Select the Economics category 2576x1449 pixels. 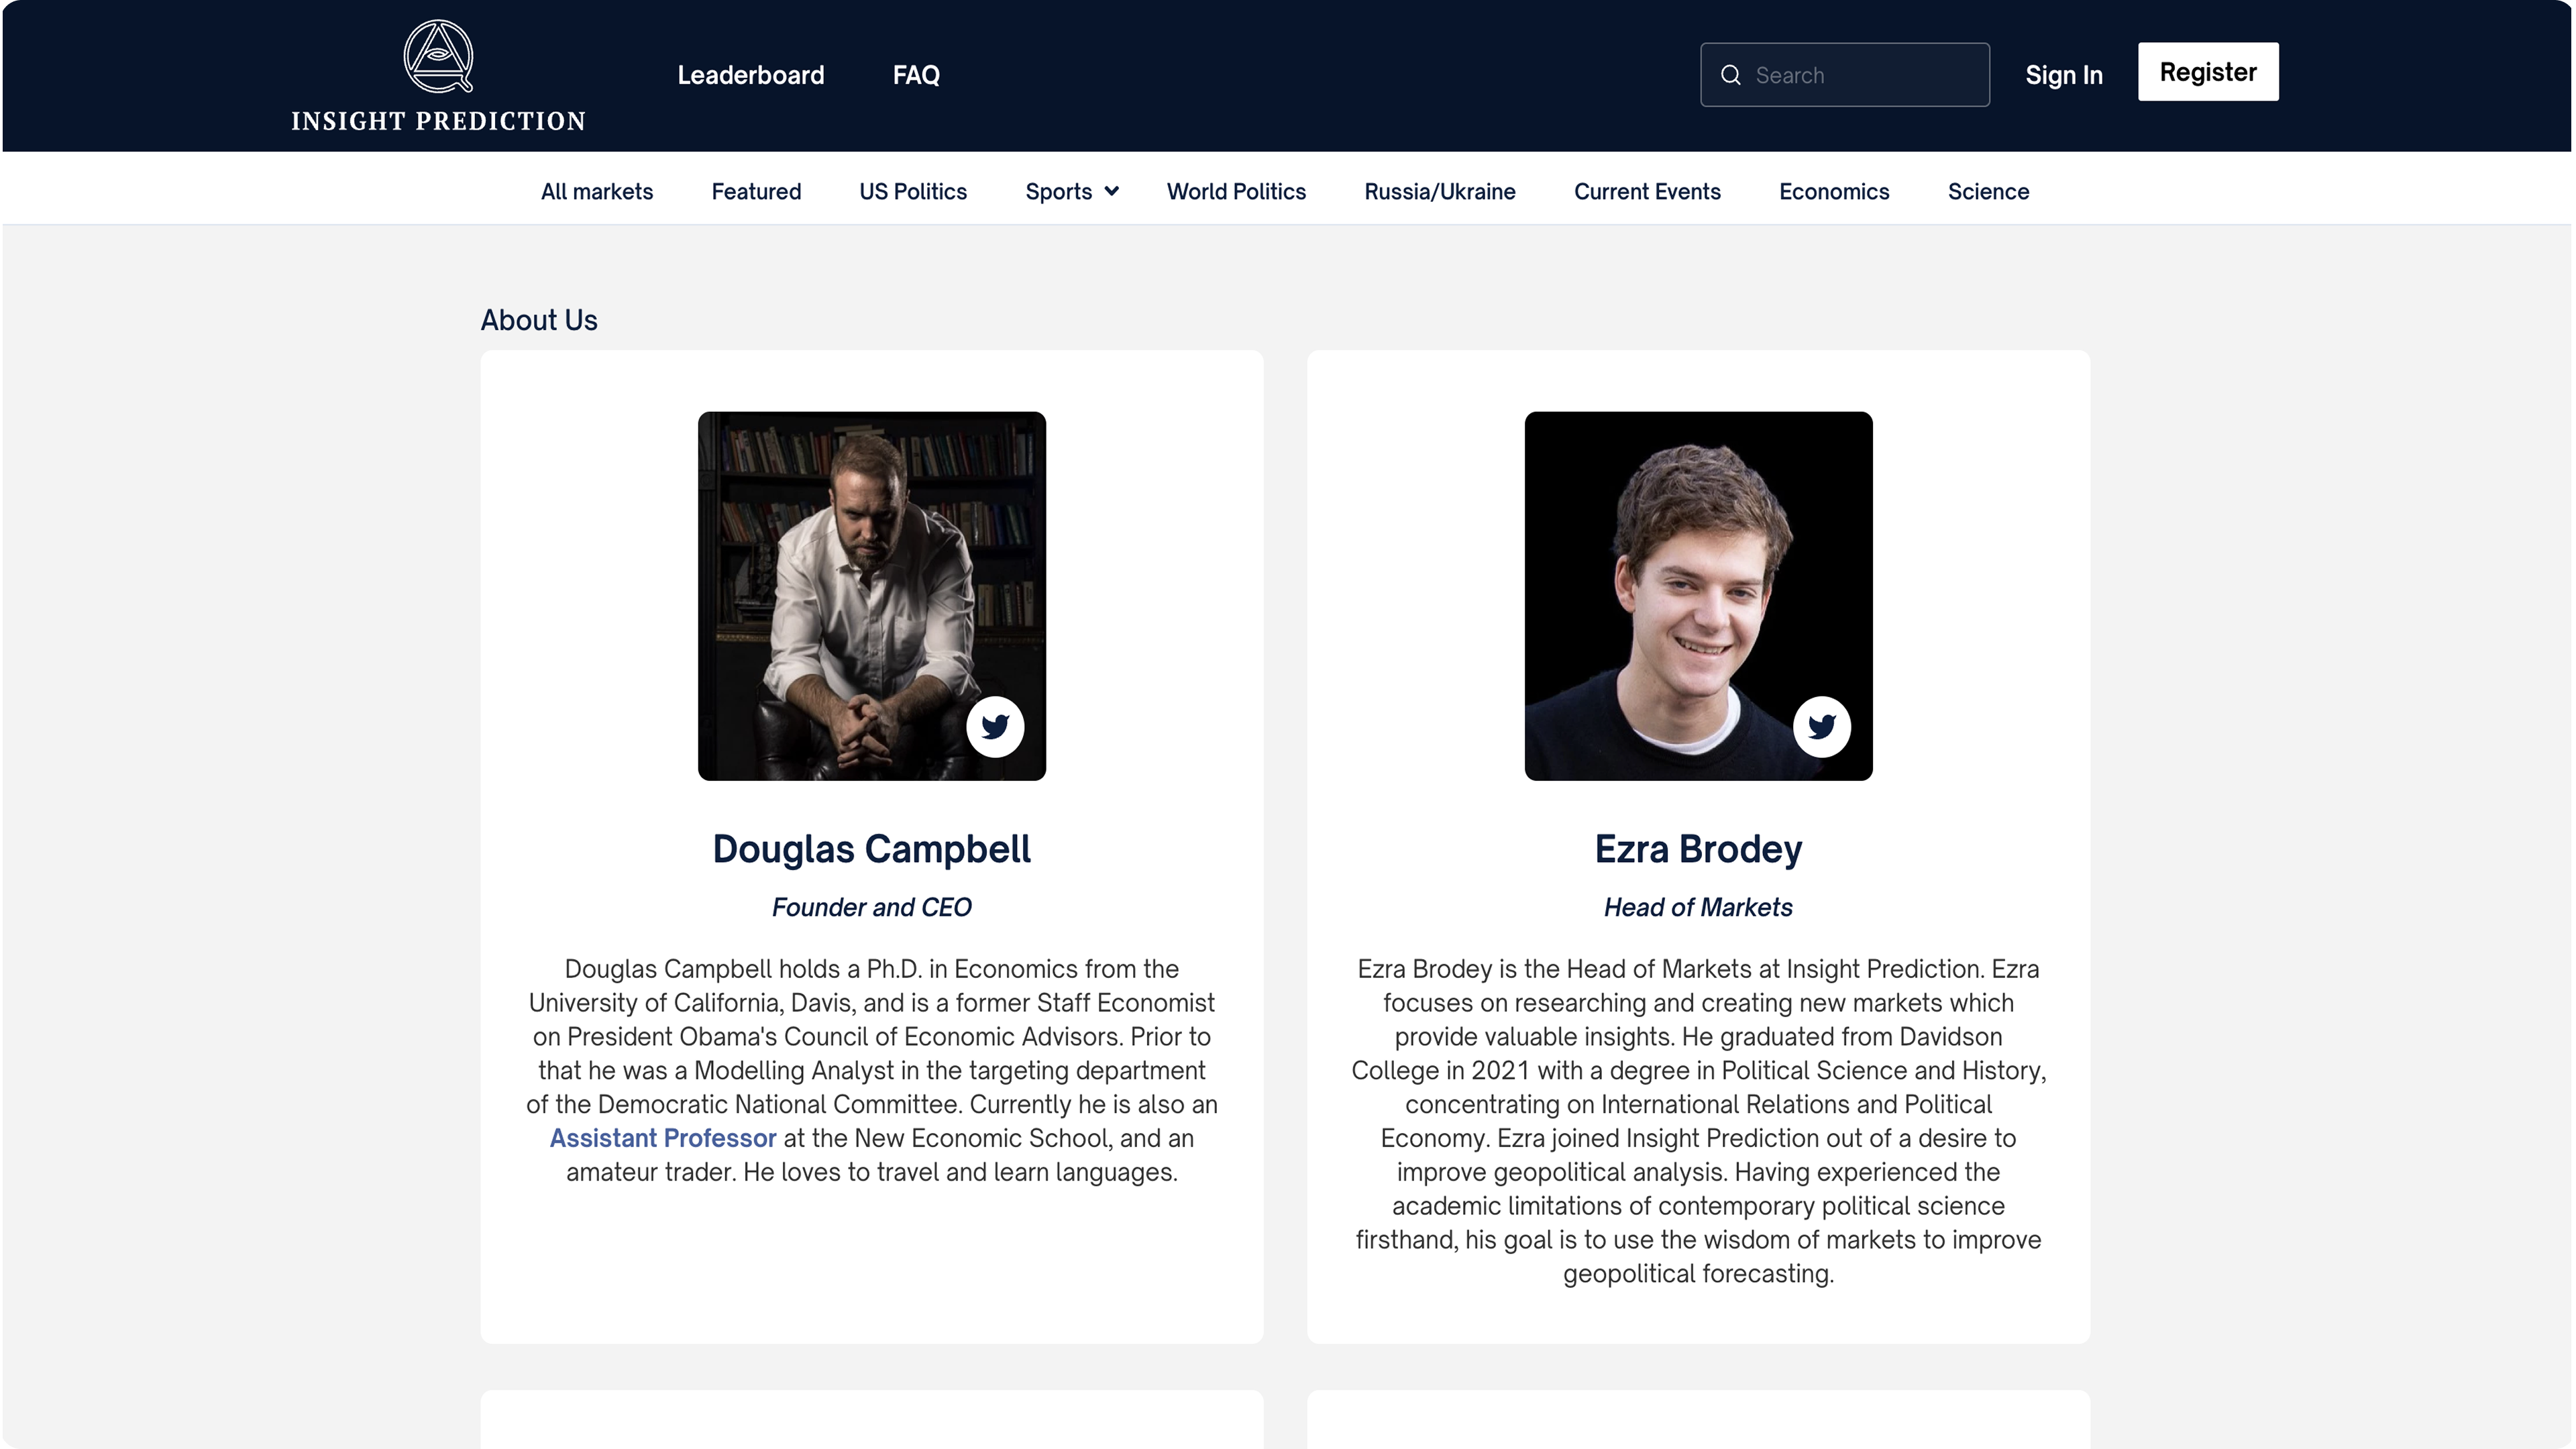[1834, 191]
